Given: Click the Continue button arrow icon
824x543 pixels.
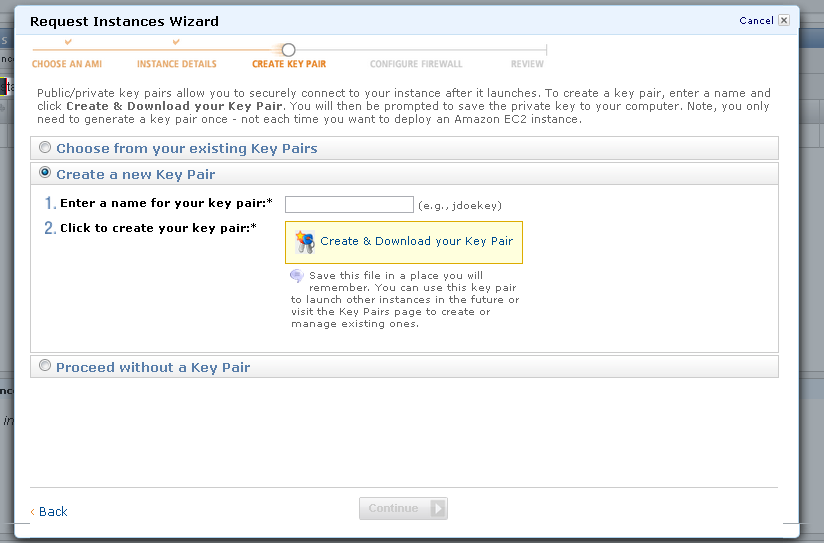Looking at the screenshot, I should coord(437,508).
